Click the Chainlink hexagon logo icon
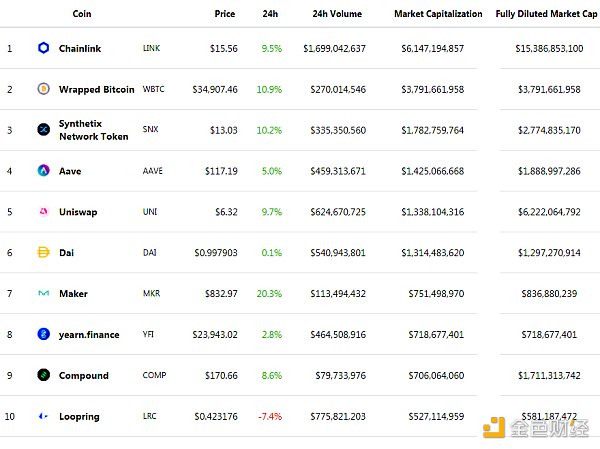The height and width of the screenshot is (449, 600). point(43,48)
